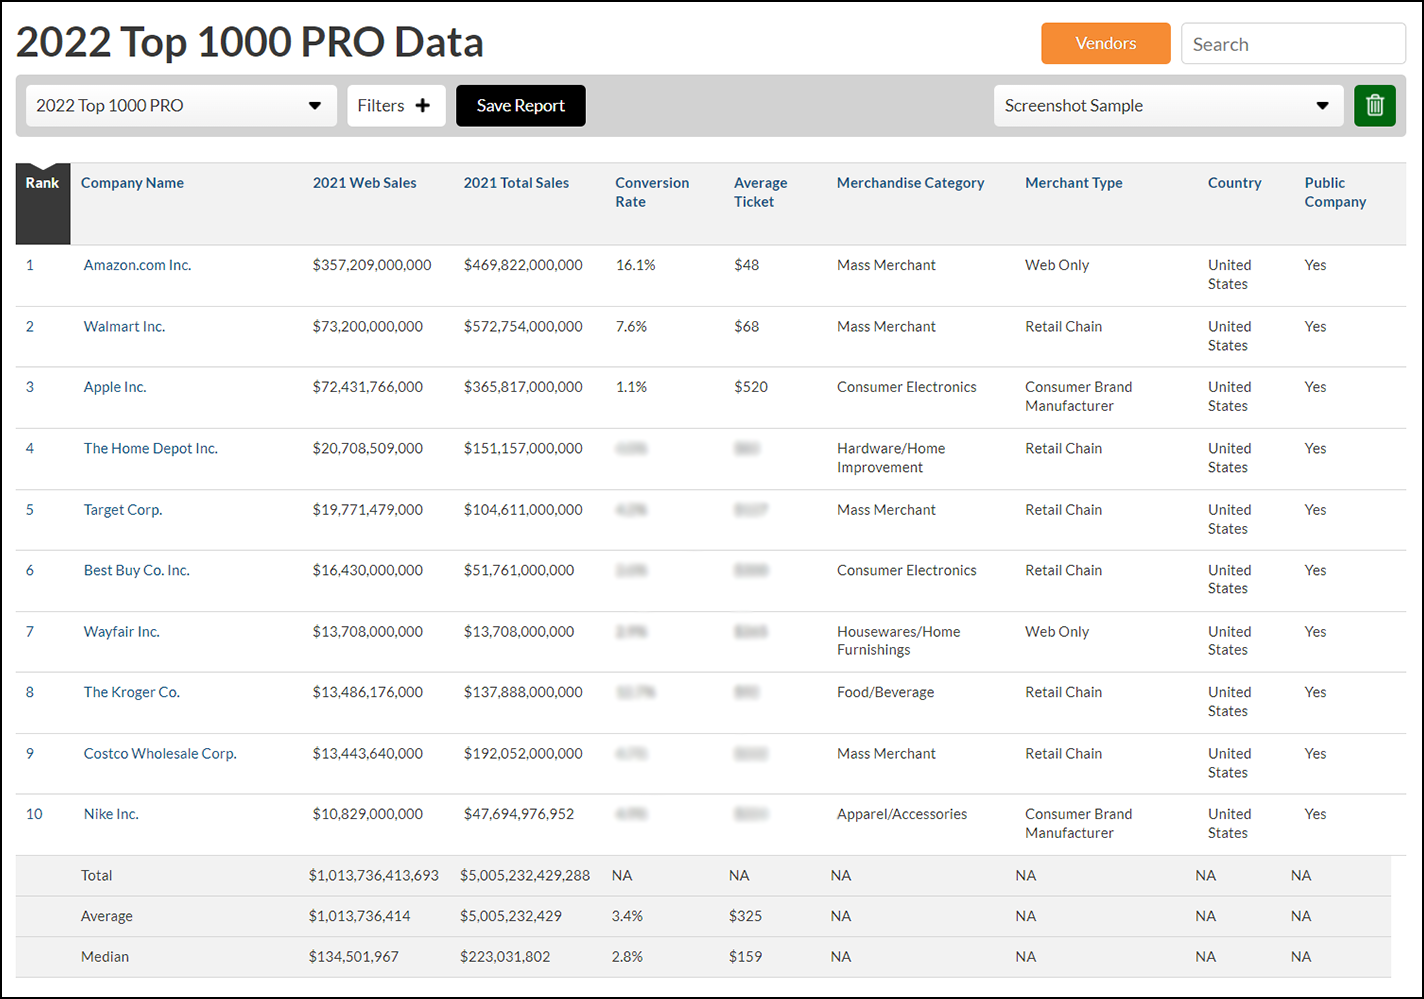Select the $5,005,232,429,288 total sales value
This screenshot has height=999, width=1424.
pyautogui.click(x=525, y=875)
